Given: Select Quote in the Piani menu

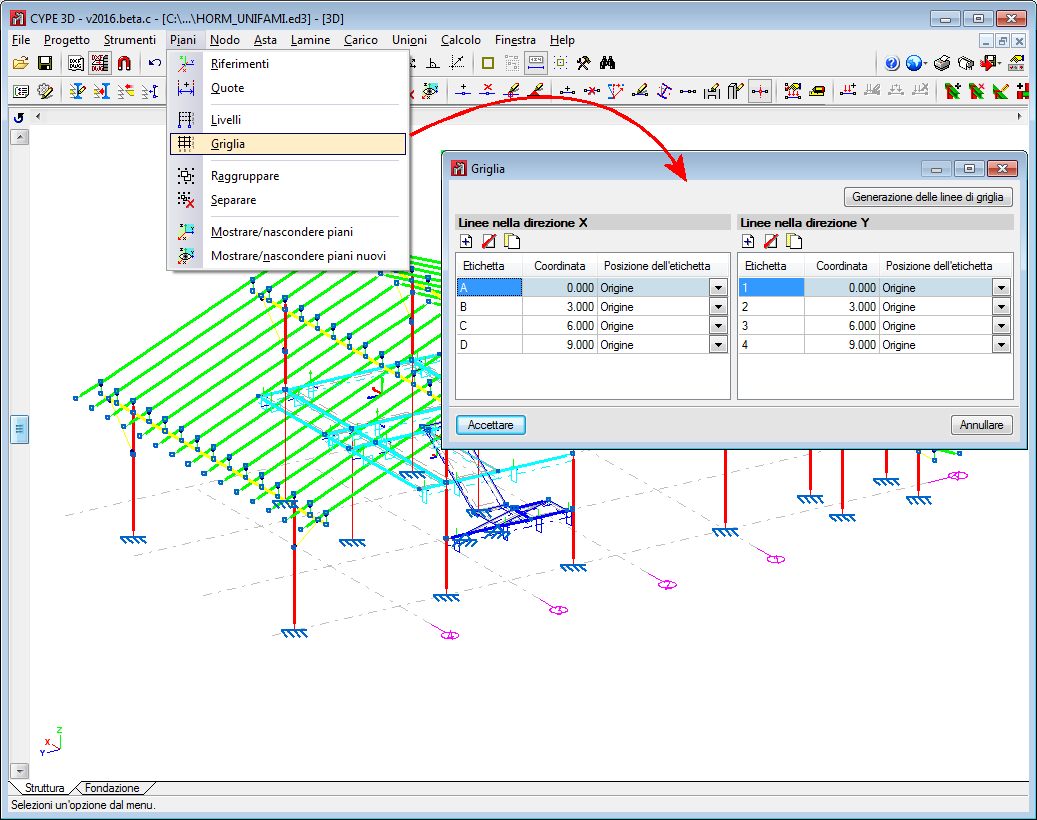Looking at the screenshot, I should 288,88.
